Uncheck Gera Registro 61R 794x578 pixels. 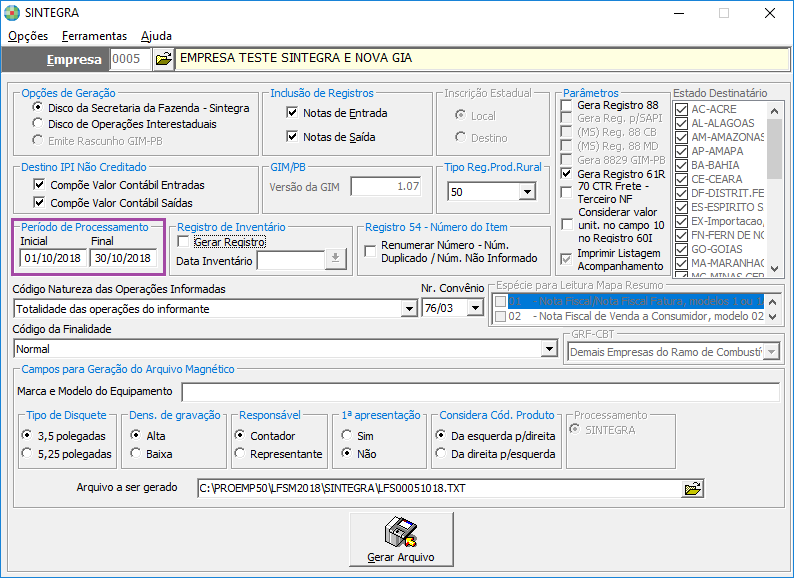567,174
